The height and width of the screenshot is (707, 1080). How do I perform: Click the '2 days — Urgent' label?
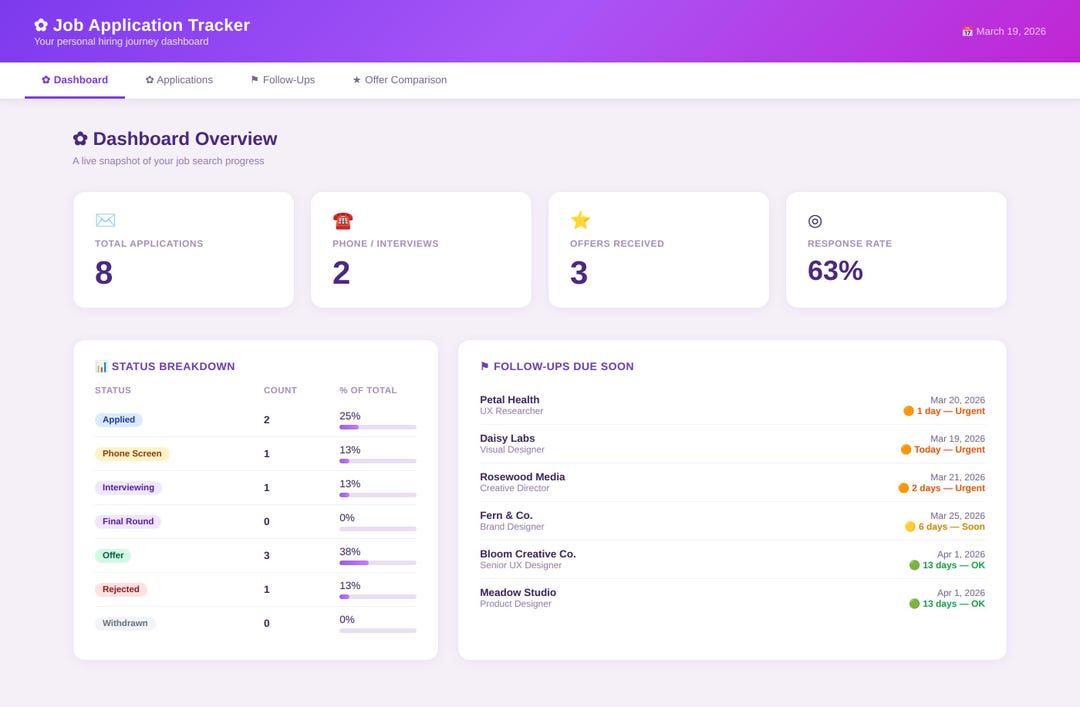tap(948, 488)
